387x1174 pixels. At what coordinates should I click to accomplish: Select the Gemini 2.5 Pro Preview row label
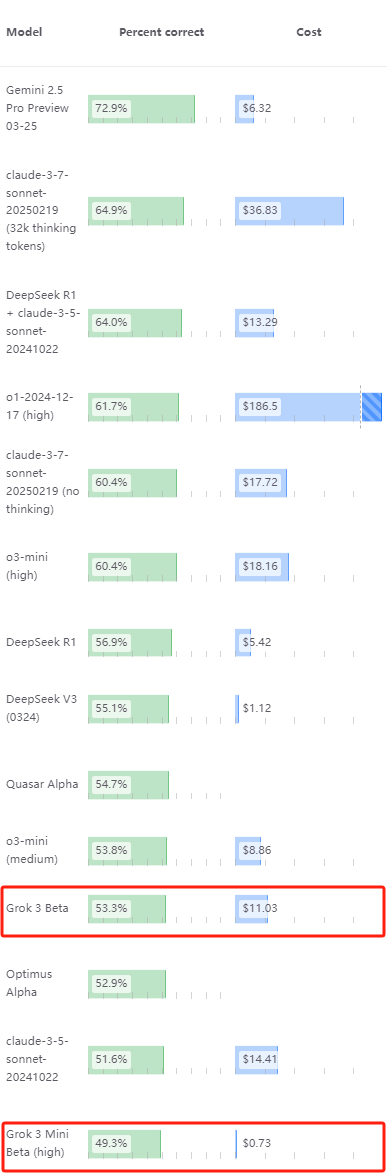[x=37, y=108]
